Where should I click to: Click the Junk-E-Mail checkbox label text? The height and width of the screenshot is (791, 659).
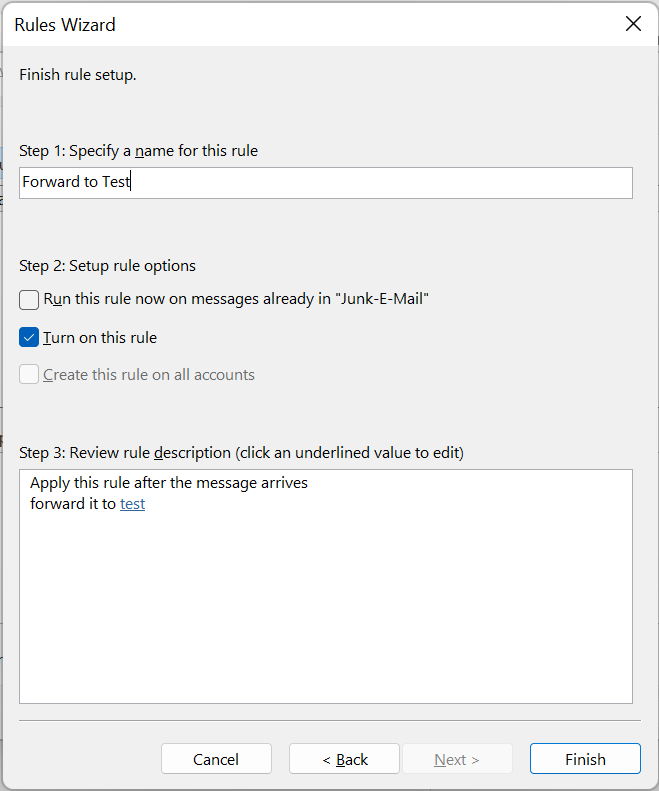236,299
